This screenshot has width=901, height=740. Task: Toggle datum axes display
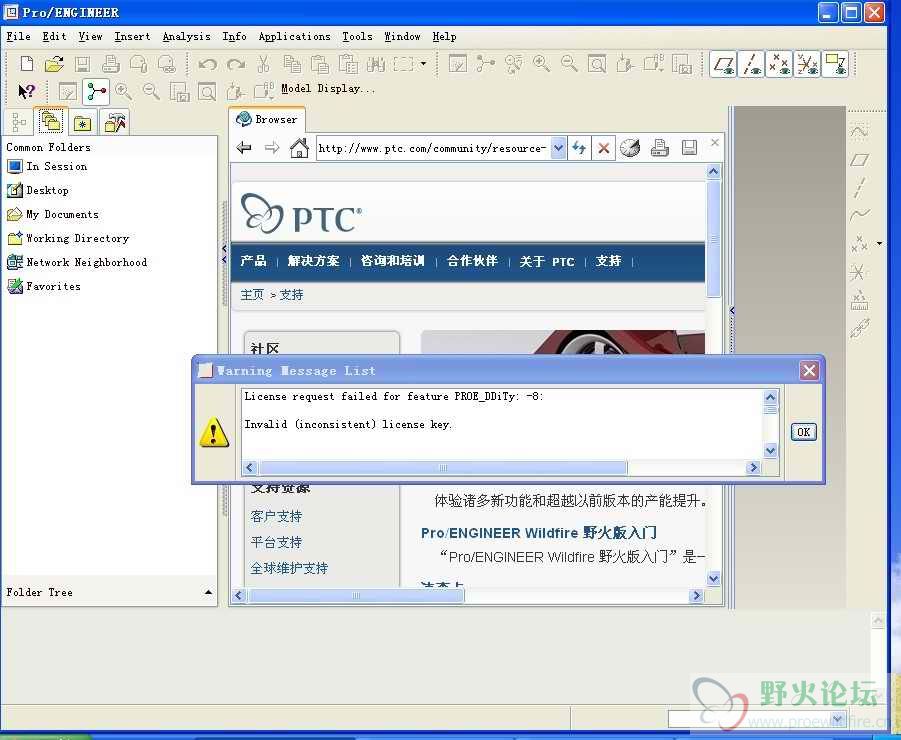pyautogui.click(x=751, y=64)
